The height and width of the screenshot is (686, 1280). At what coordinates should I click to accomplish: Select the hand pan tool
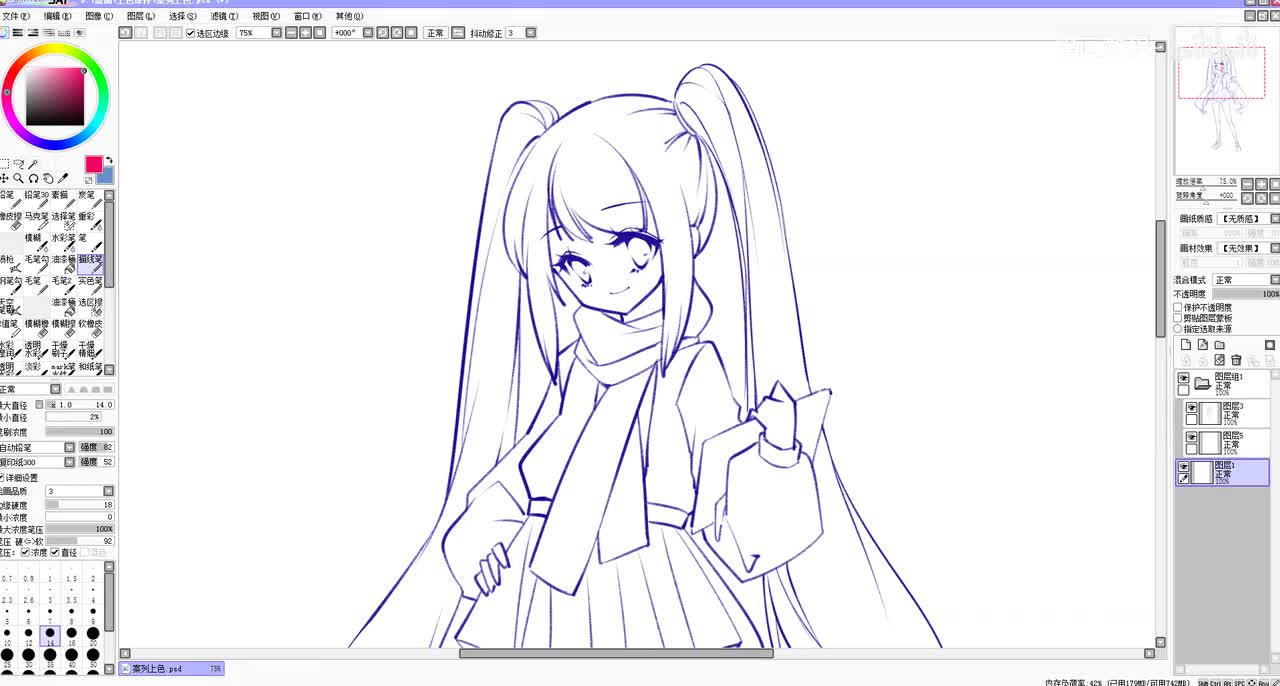(48, 178)
